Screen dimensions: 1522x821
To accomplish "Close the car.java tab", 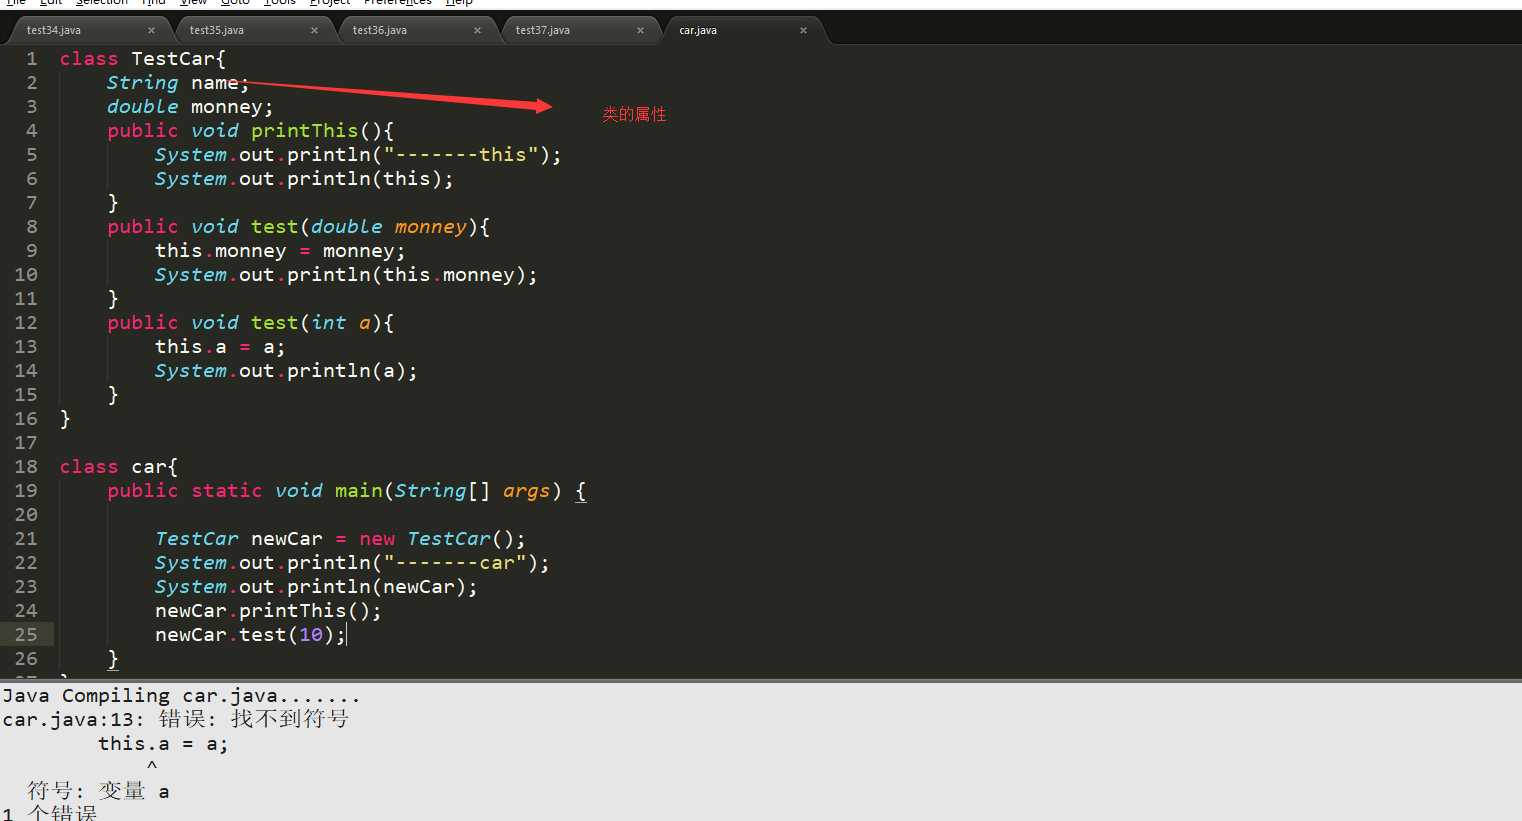I will pyautogui.click(x=803, y=30).
